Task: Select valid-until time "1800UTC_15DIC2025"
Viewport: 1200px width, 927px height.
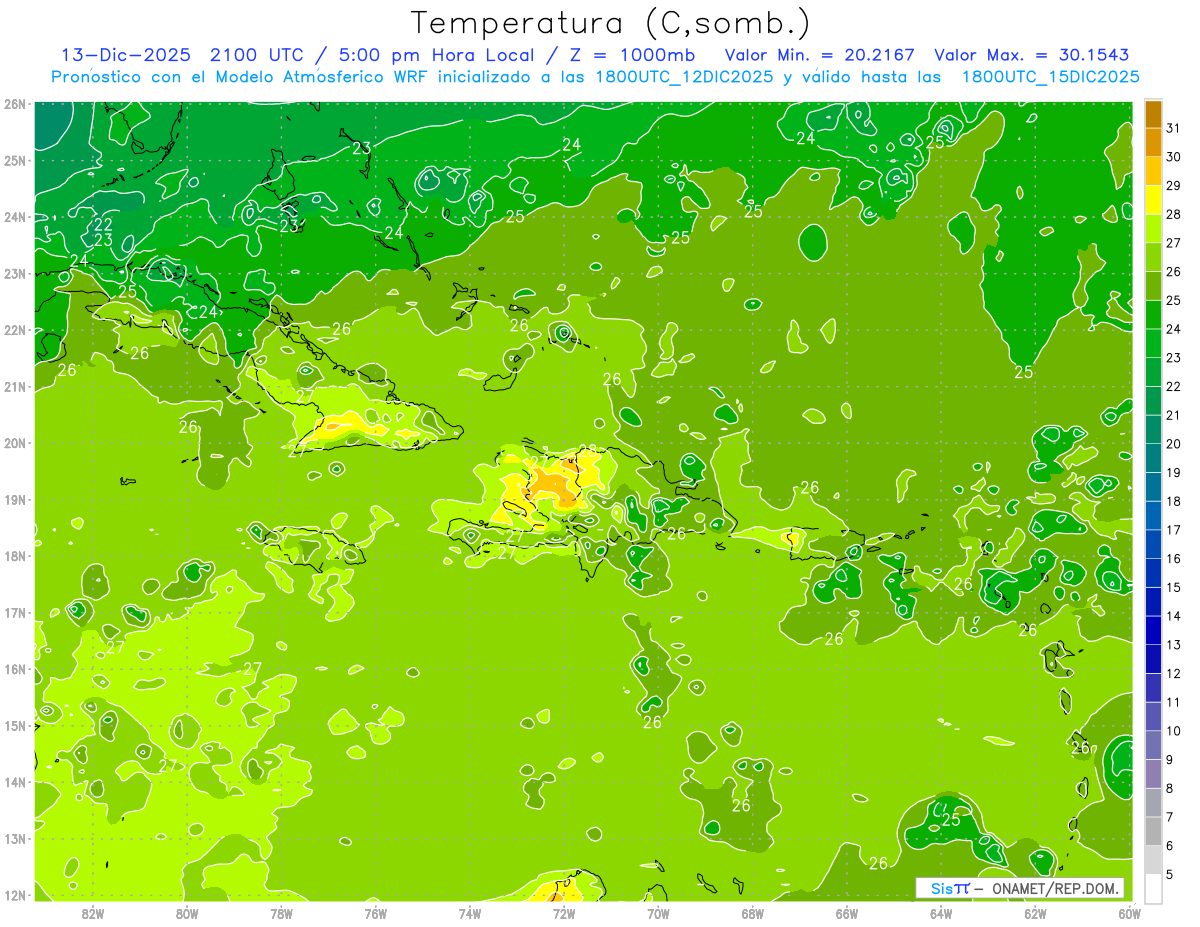Action: tap(1051, 77)
